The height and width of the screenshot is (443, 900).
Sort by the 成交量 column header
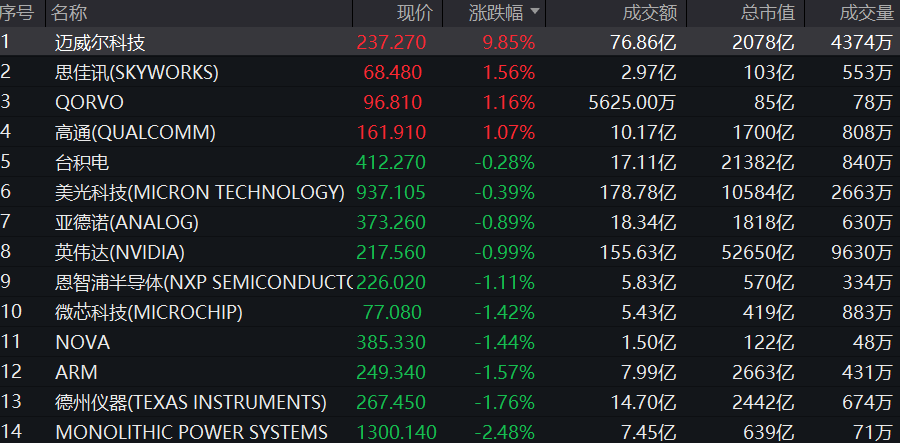(867, 13)
